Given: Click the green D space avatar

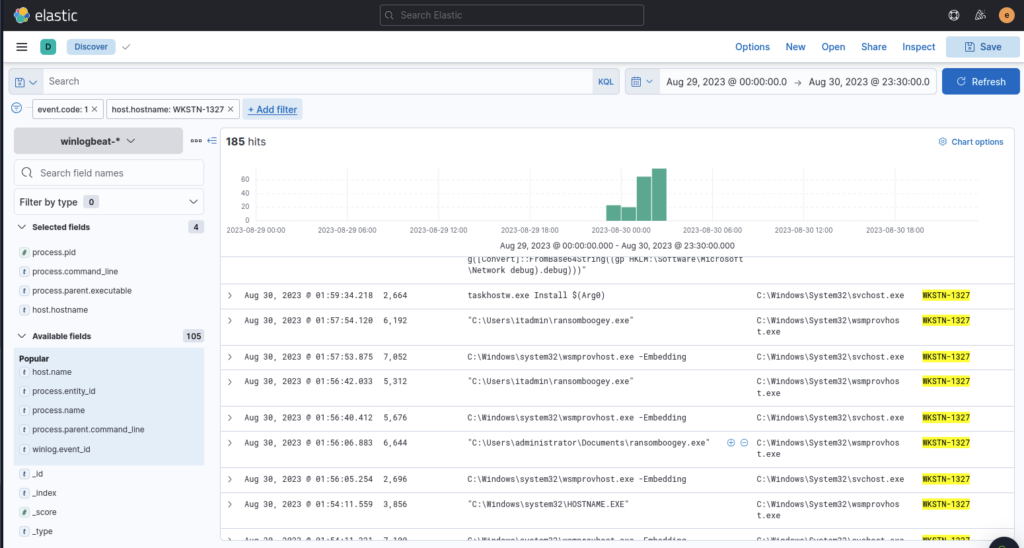Looking at the screenshot, I should coord(48,47).
